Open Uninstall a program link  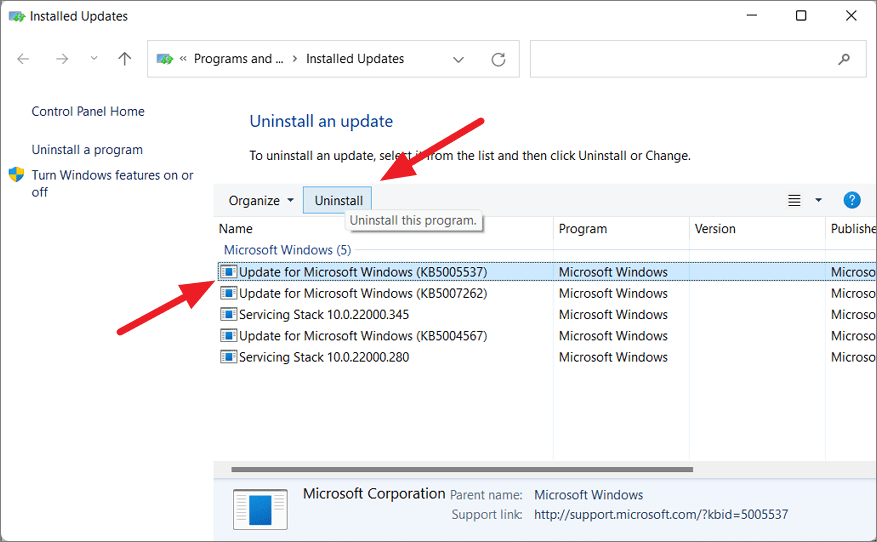87,150
